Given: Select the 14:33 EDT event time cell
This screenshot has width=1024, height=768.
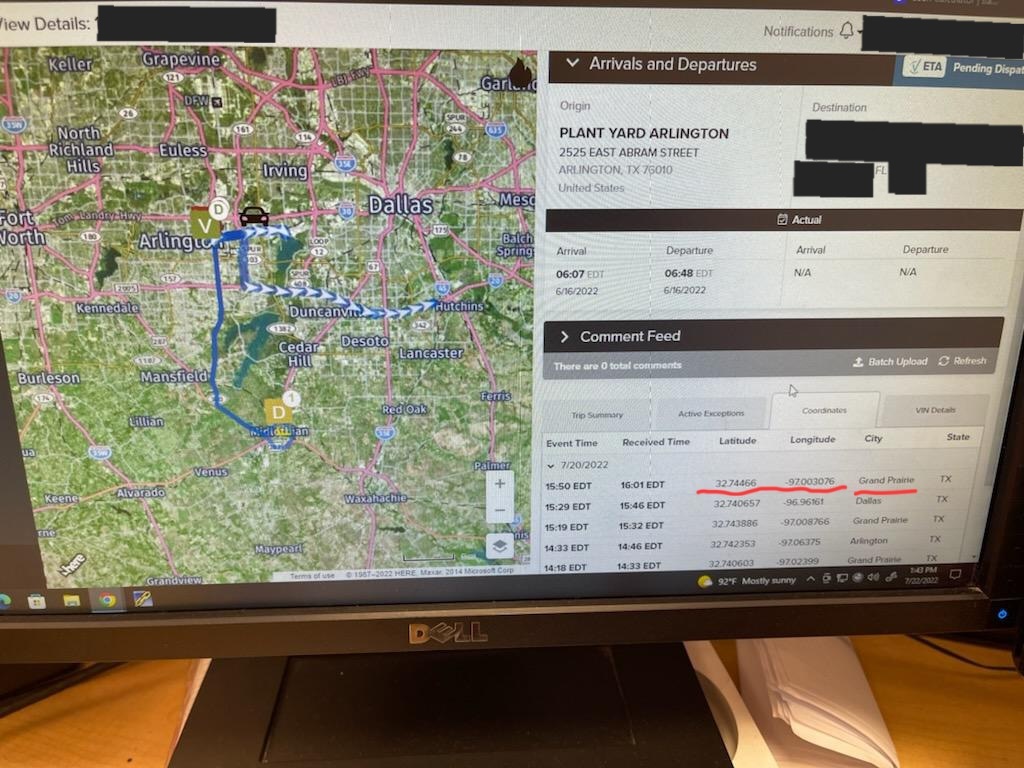Looking at the screenshot, I should (x=566, y=548).
